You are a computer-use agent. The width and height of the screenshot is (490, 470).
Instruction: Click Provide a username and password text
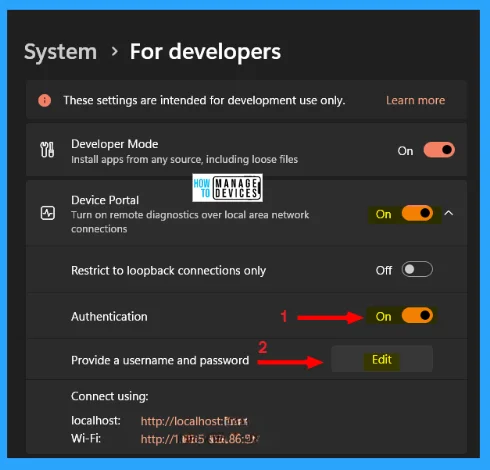pos(160,360)
